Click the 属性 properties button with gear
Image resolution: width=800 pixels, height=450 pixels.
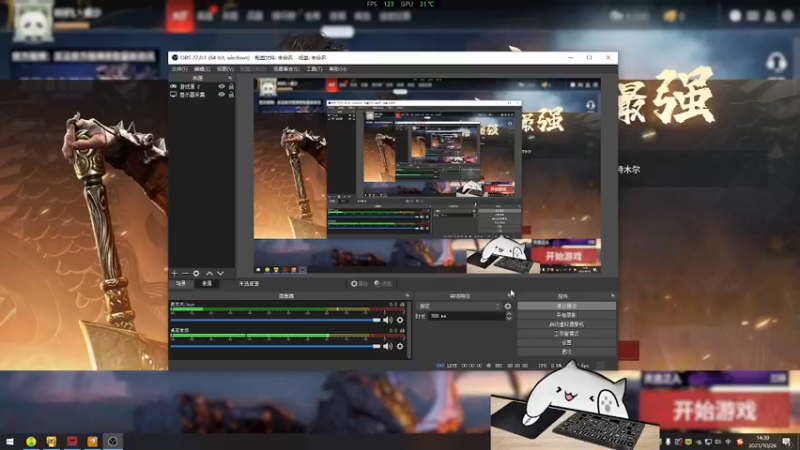click(359, 284)
